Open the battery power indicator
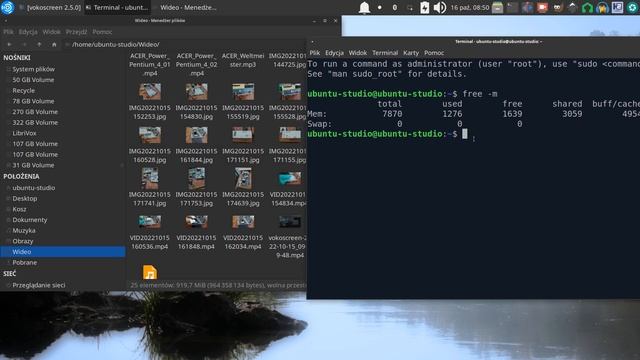The image size is (640, 360). pos(424,7)
